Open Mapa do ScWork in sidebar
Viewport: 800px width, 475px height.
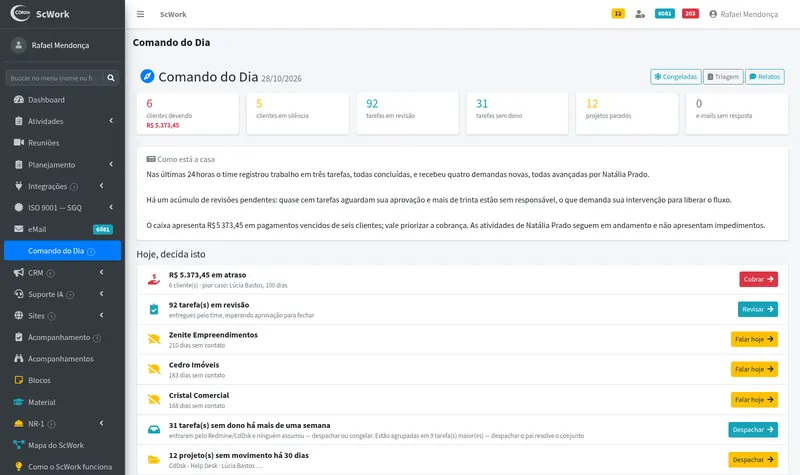62,445
